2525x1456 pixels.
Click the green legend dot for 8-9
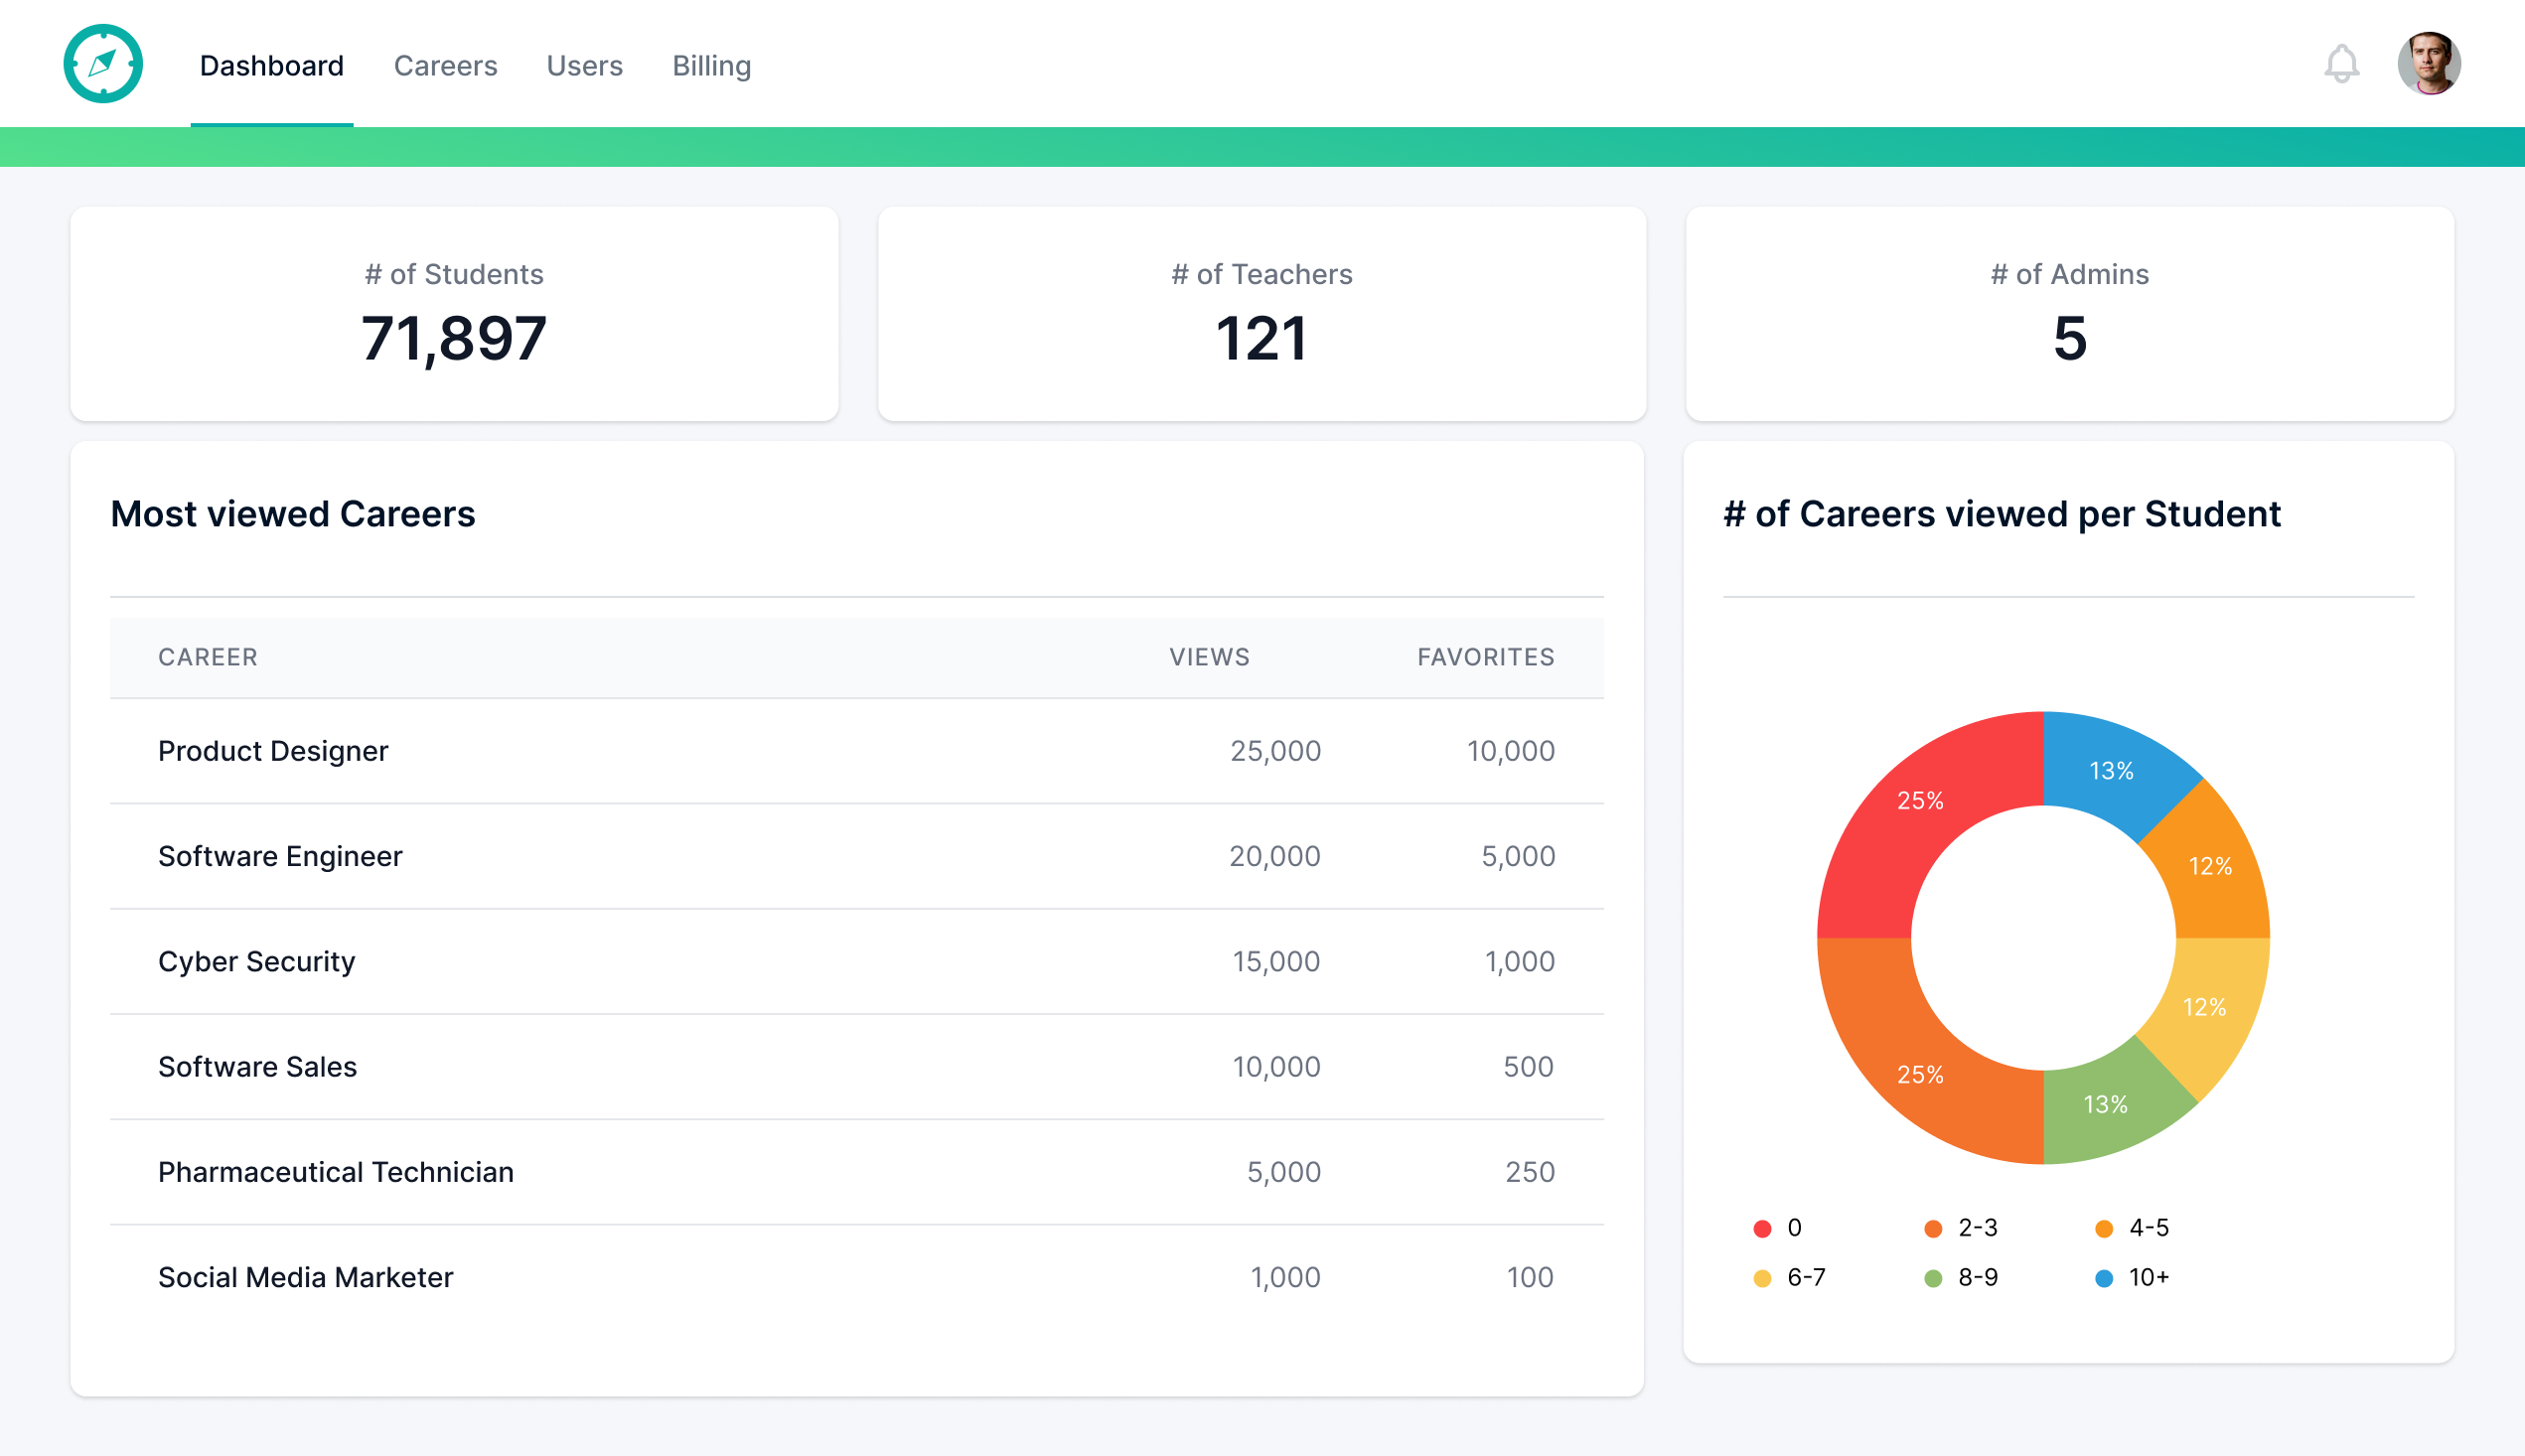(1932, 1277)
